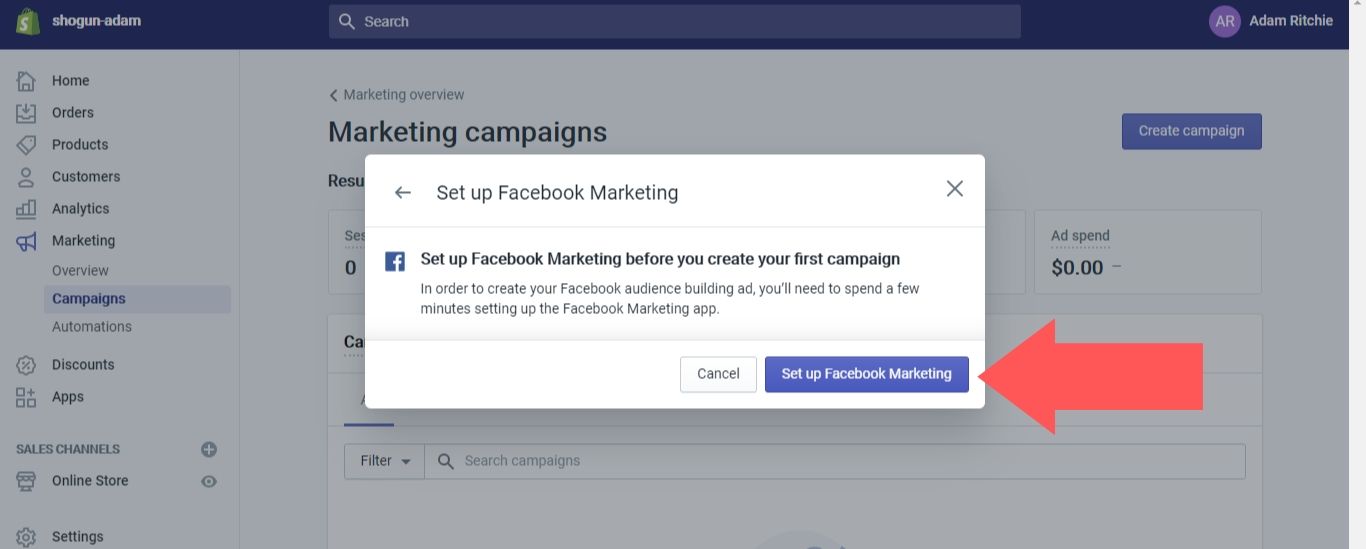View Online Store using eye icon

(x=209, y=481)
